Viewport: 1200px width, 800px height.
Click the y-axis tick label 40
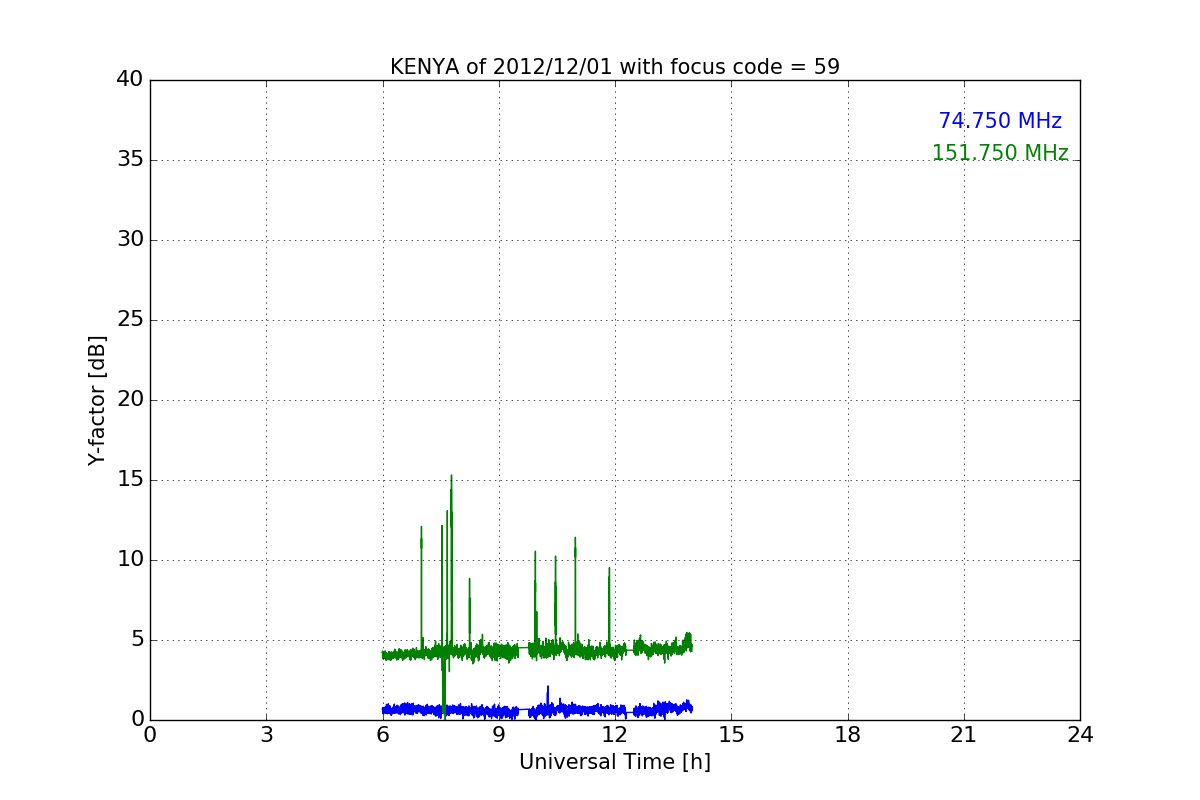[x=130, y=80]
